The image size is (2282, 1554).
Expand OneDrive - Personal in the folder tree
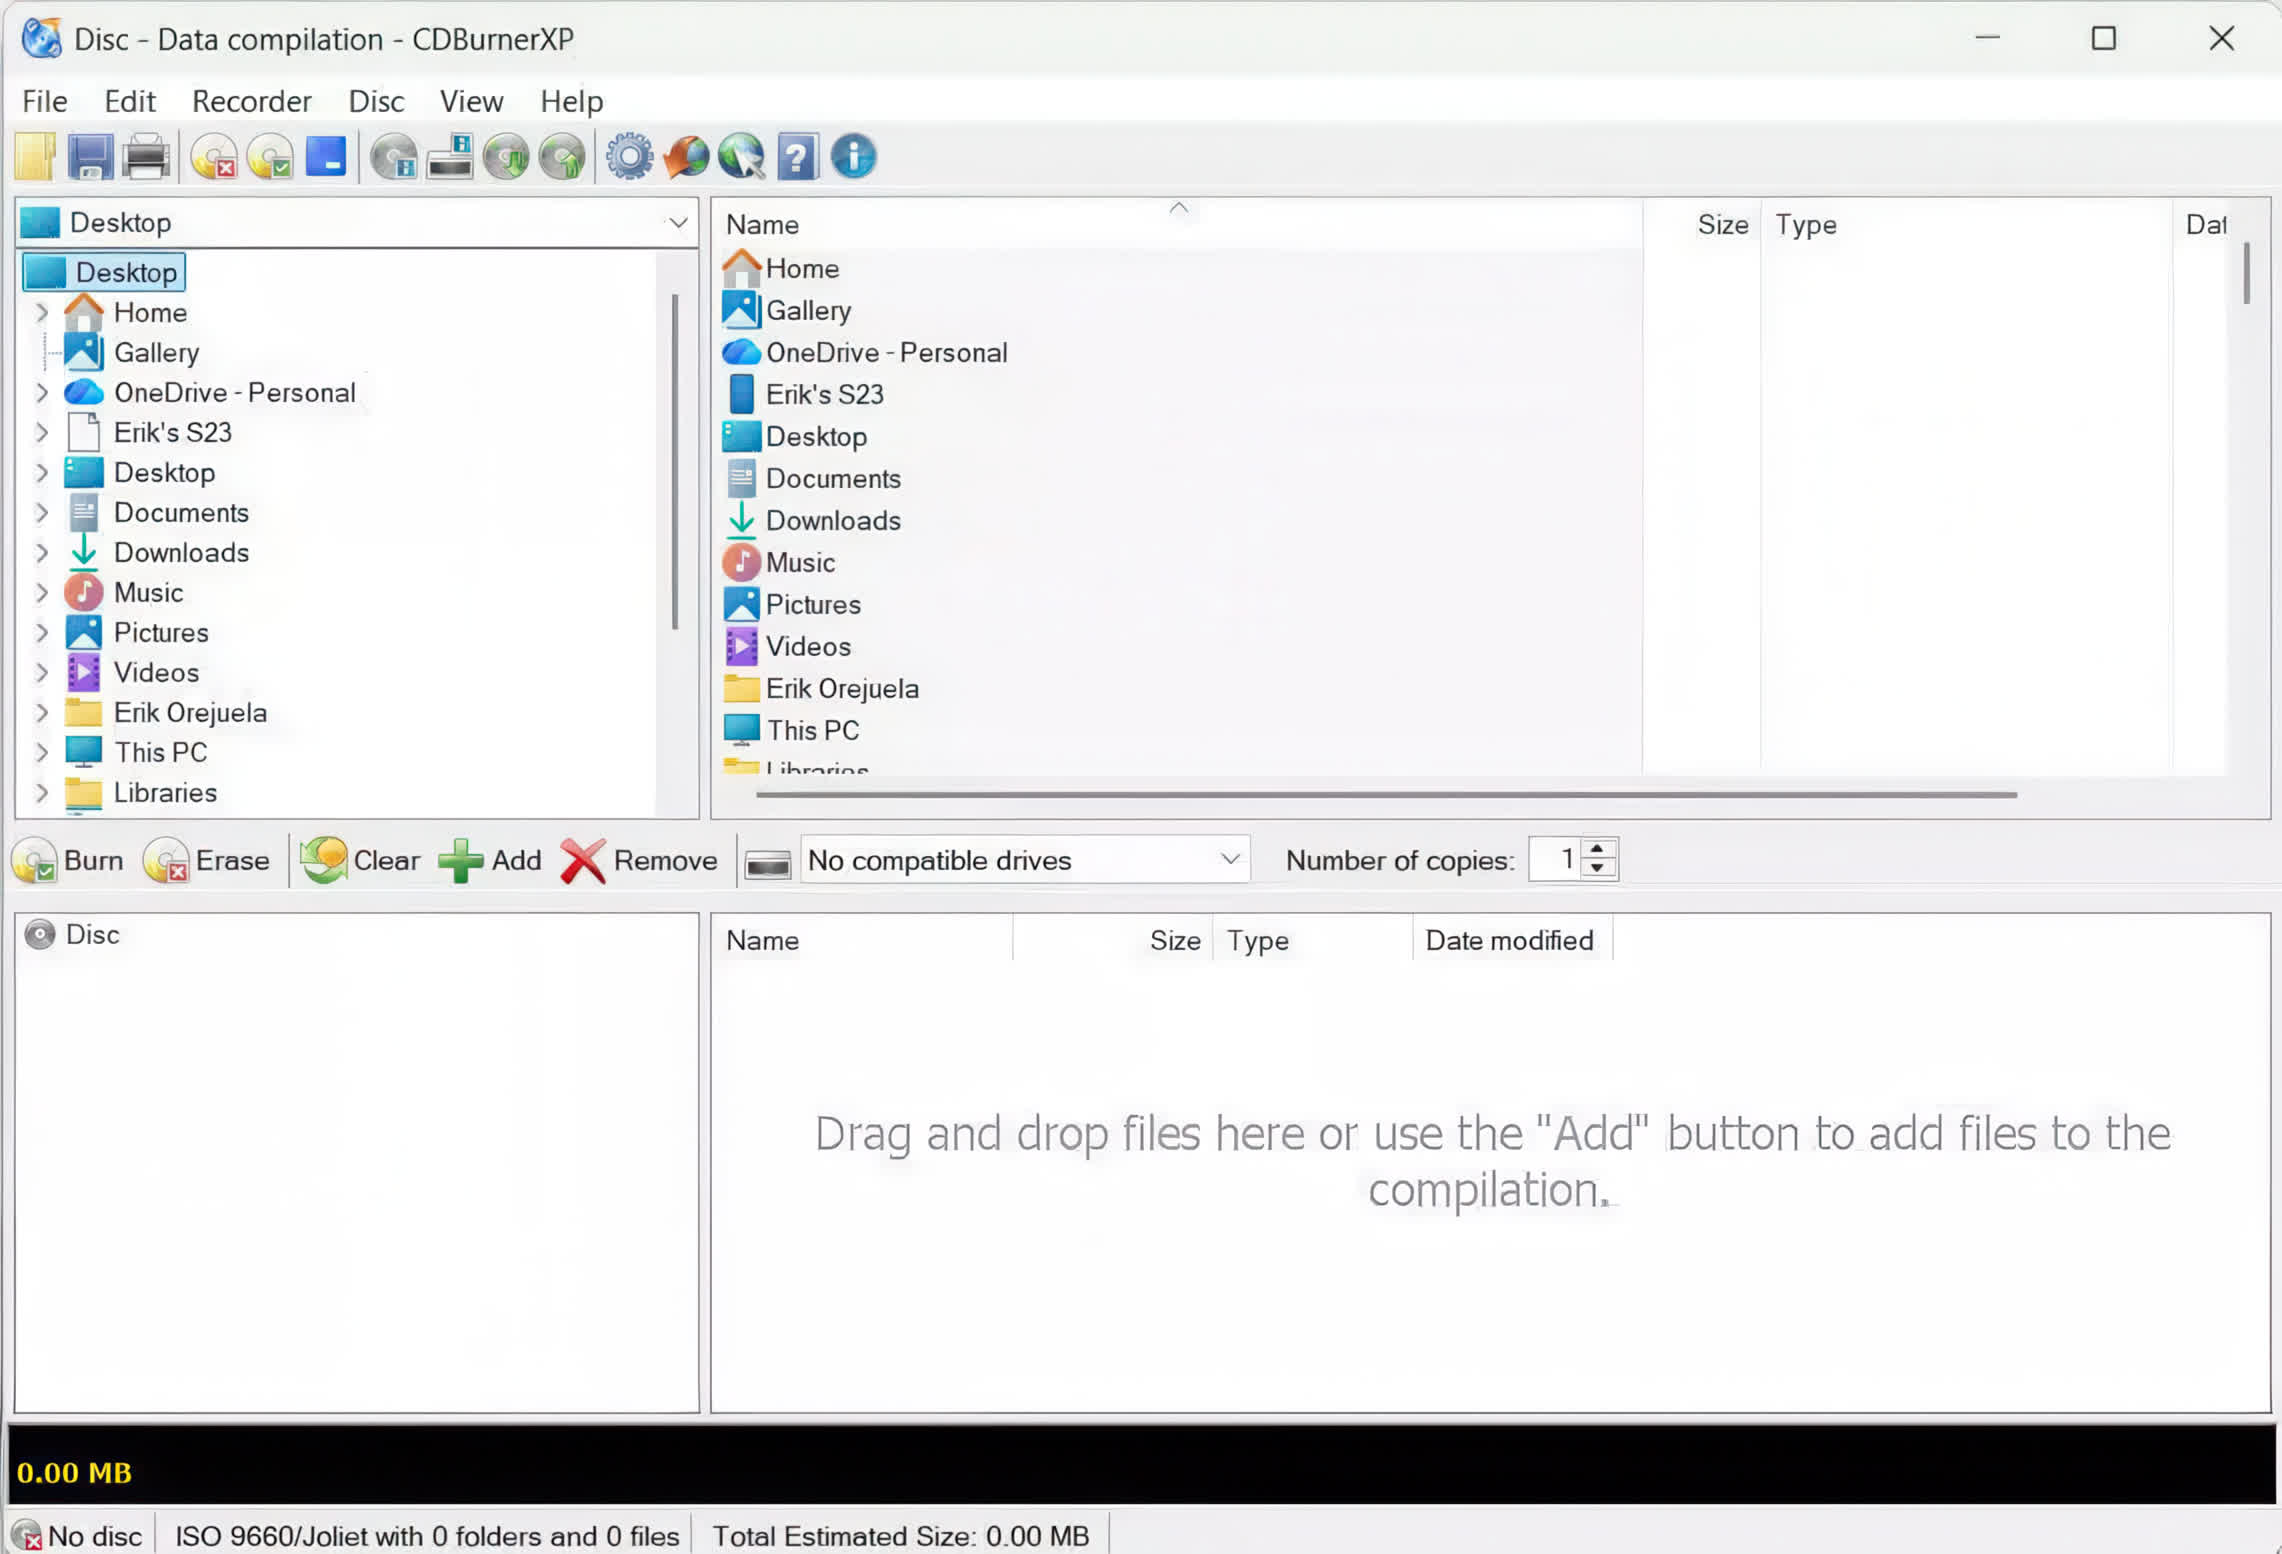[41, 392]
